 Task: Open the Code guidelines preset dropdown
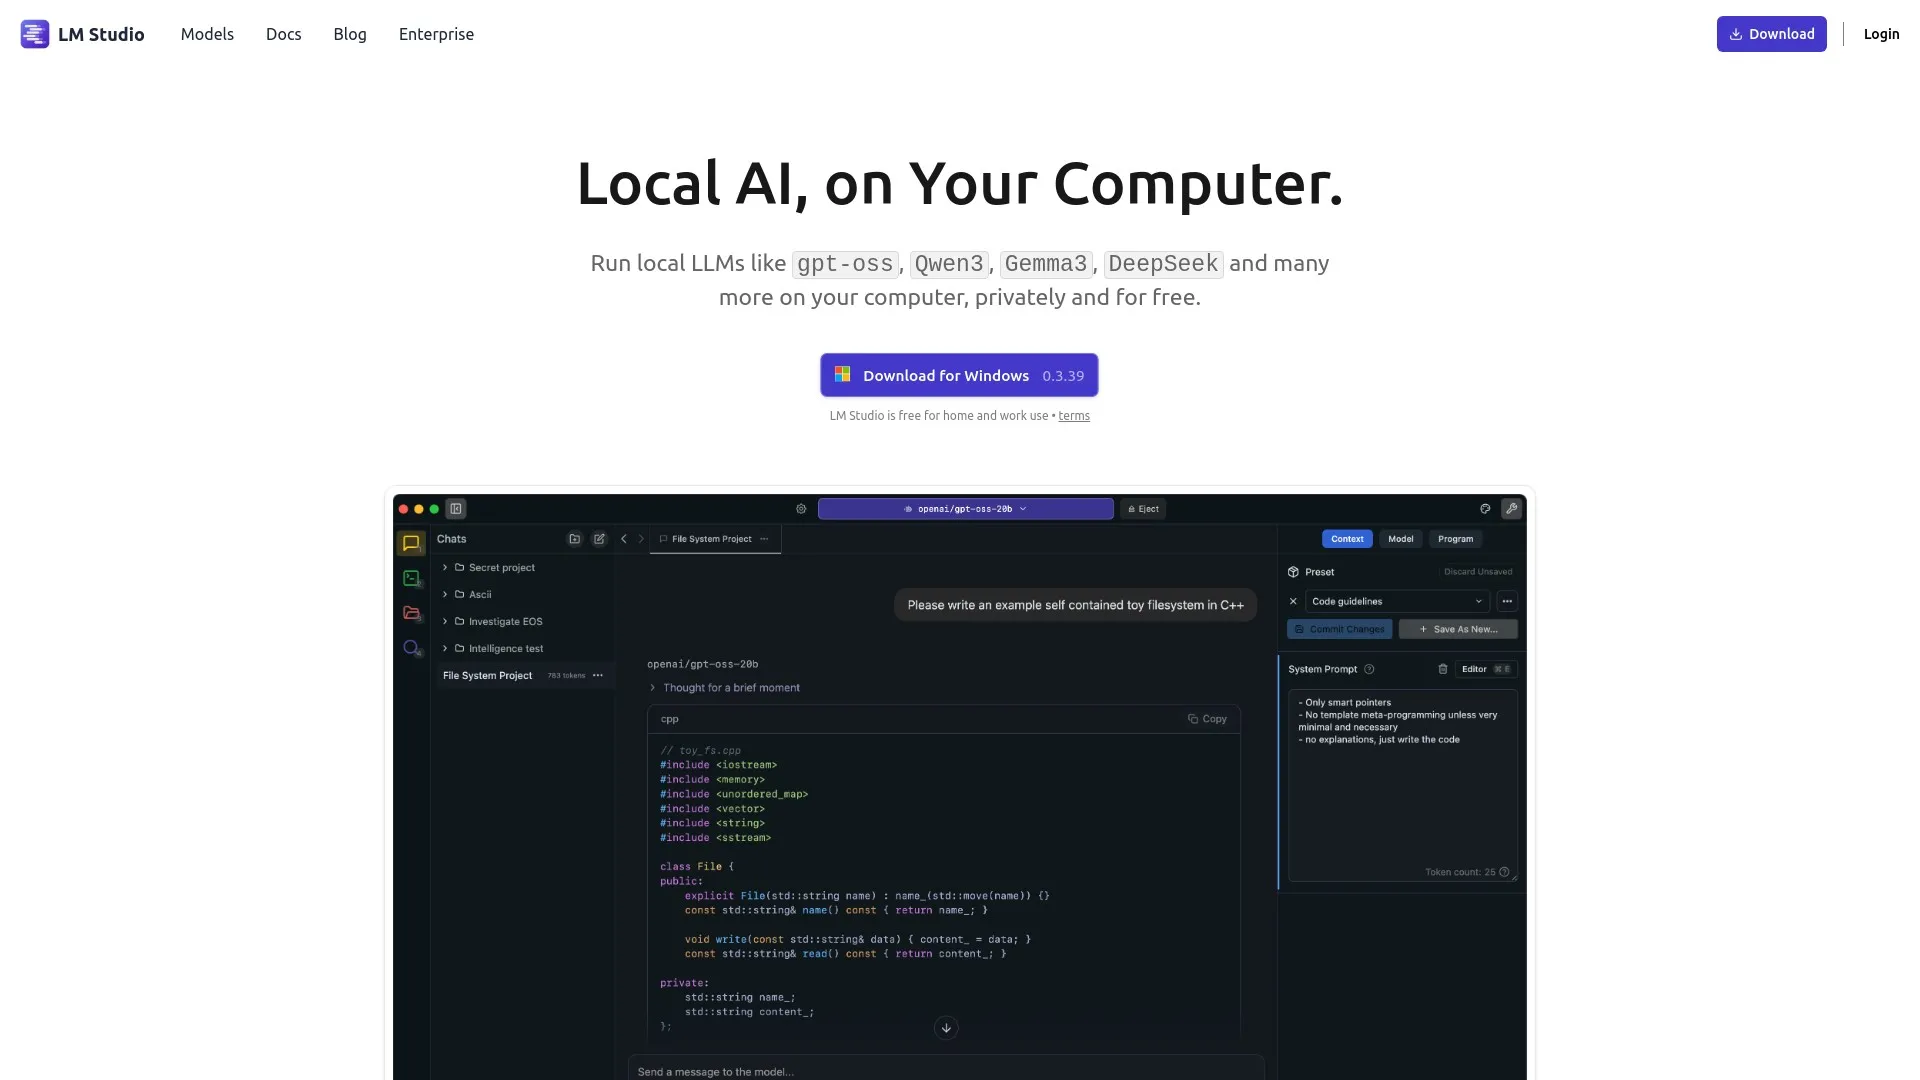pos(1397,601)
